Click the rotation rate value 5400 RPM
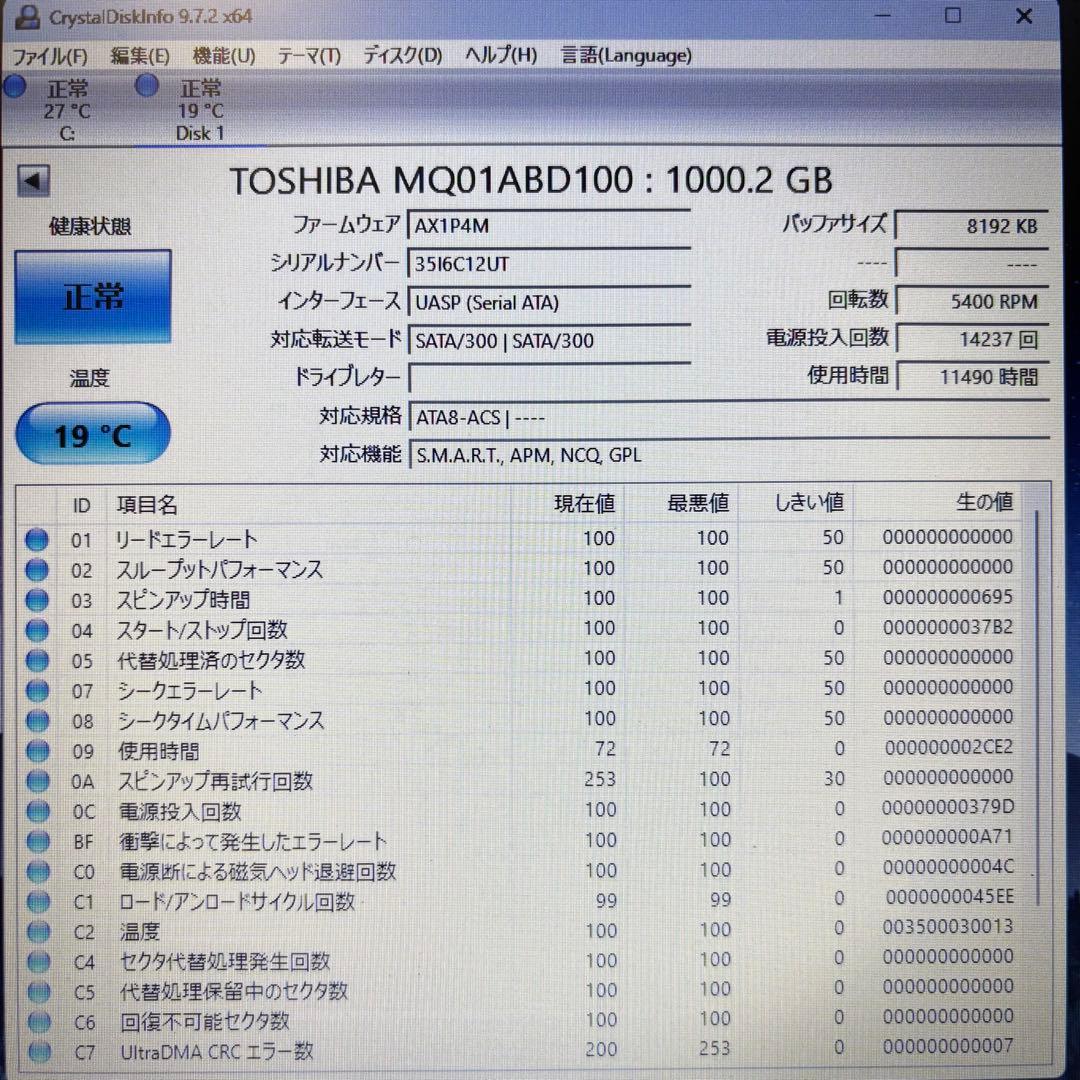This screenshot has width=1080, height=1080. click(x=972, y=302)
